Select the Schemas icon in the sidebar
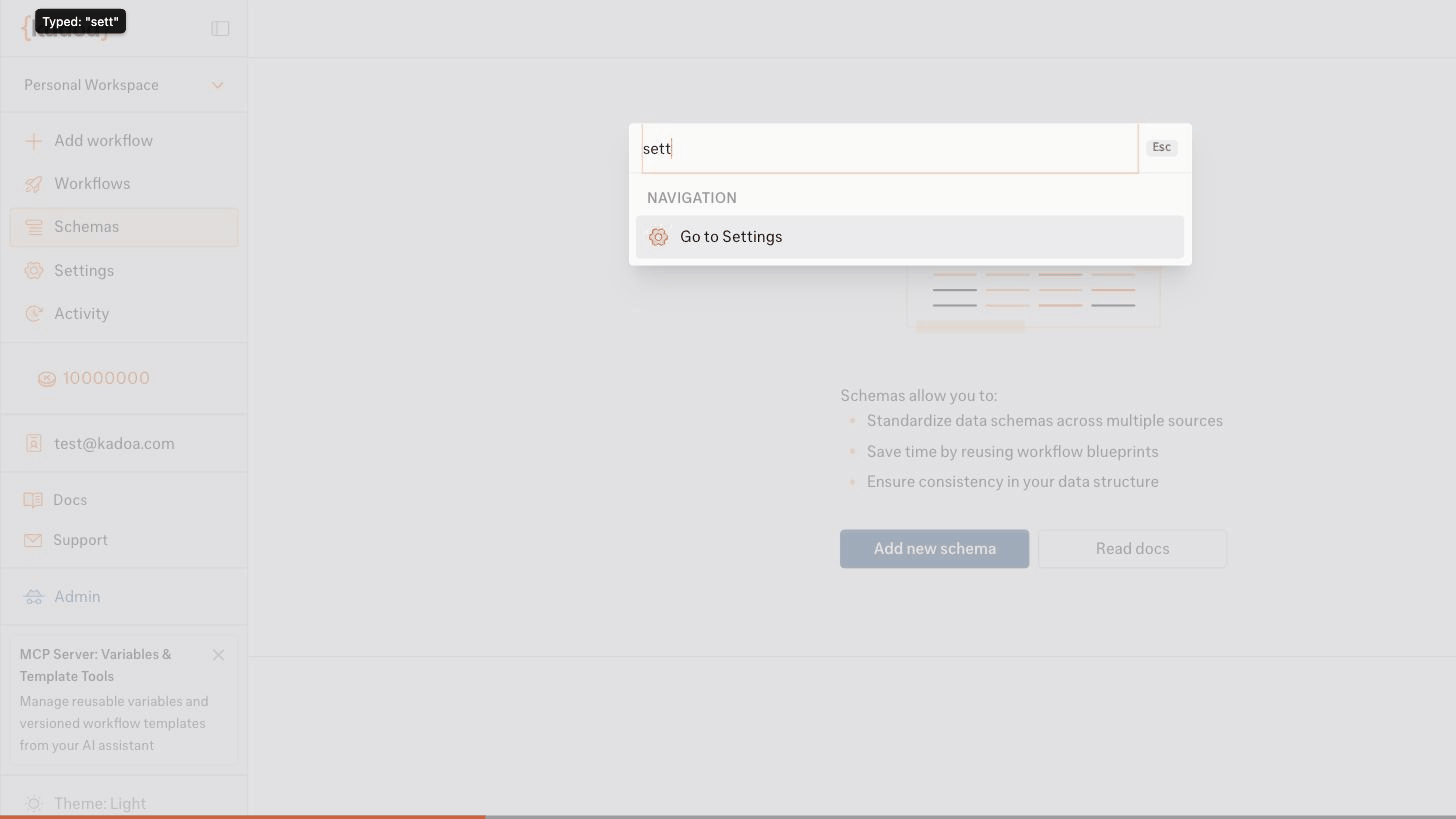Image resolution: width=1456 pixels, height=819 pixels. (33, 227)
